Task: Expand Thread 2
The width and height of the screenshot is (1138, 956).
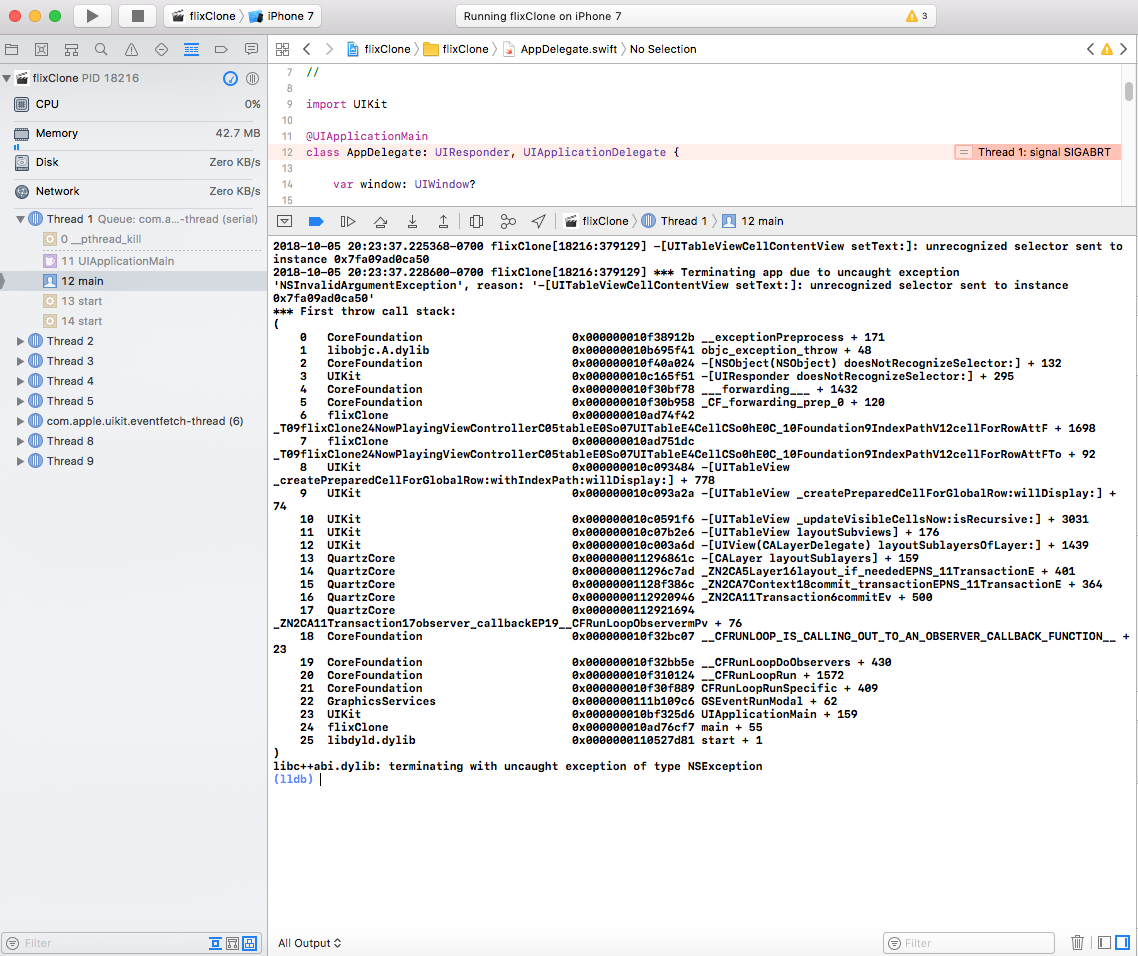Action: pyautogui.click(x=20, y=341)
